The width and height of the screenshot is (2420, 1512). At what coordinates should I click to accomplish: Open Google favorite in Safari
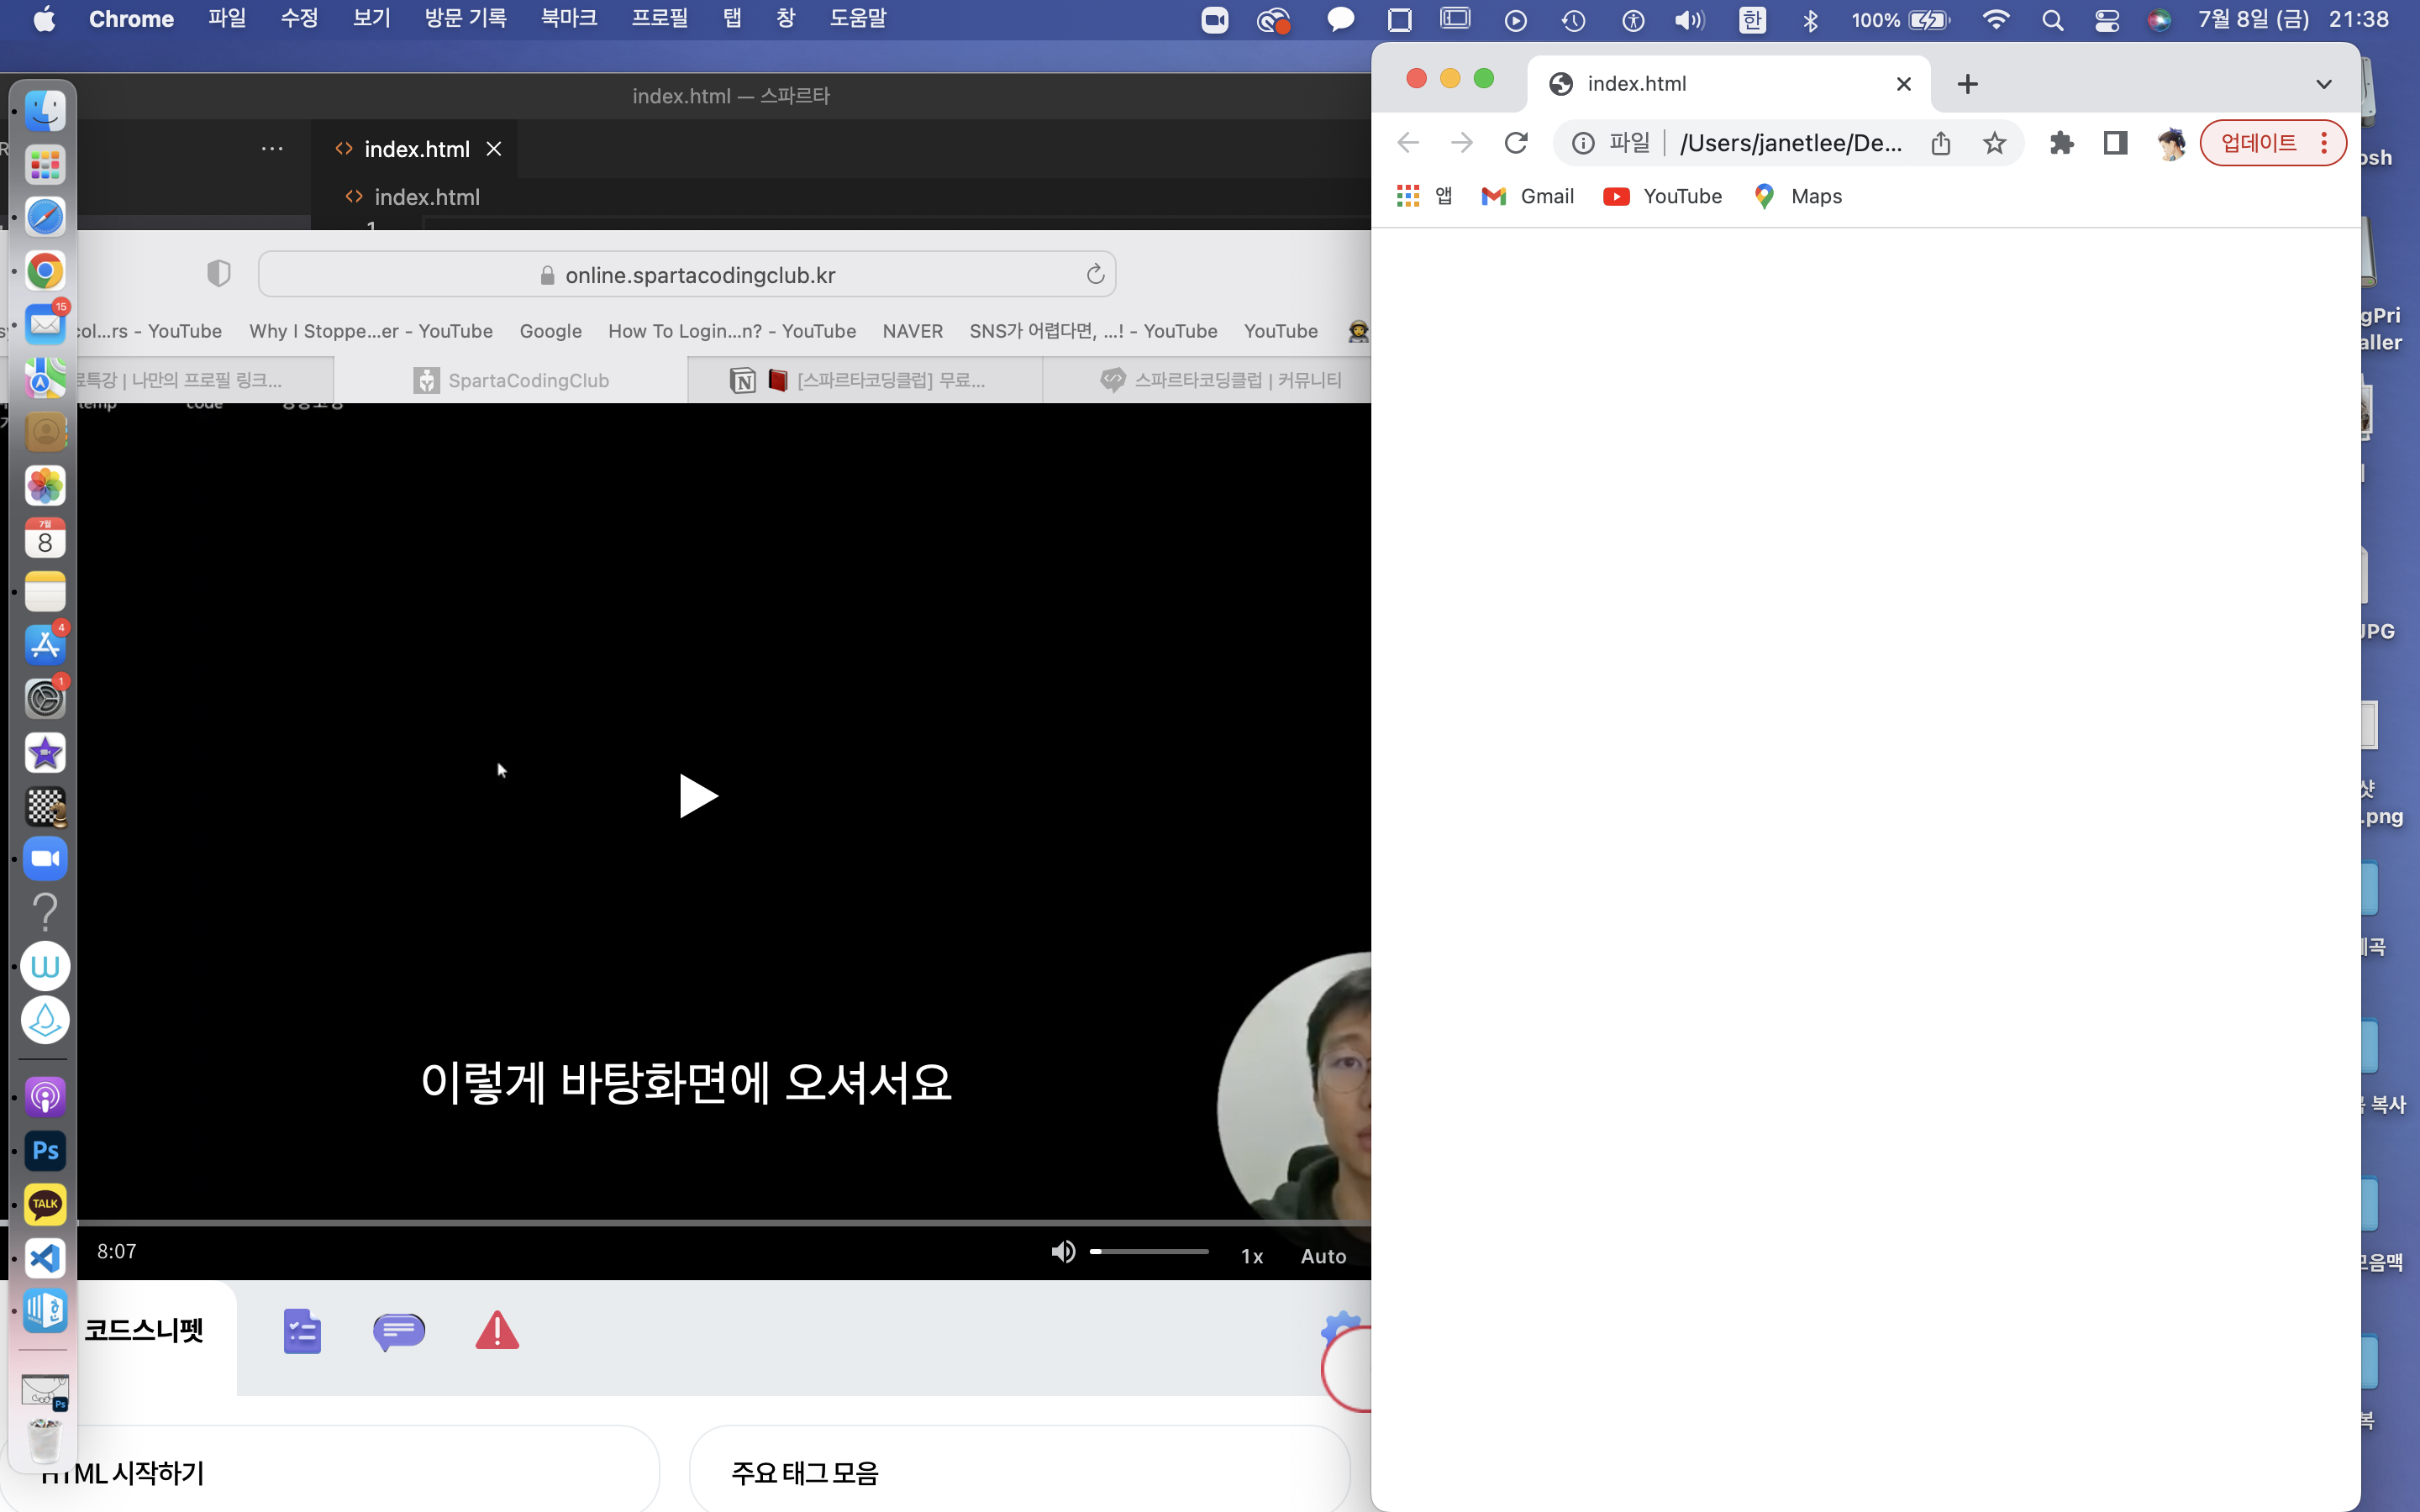[x=550, y=331]
